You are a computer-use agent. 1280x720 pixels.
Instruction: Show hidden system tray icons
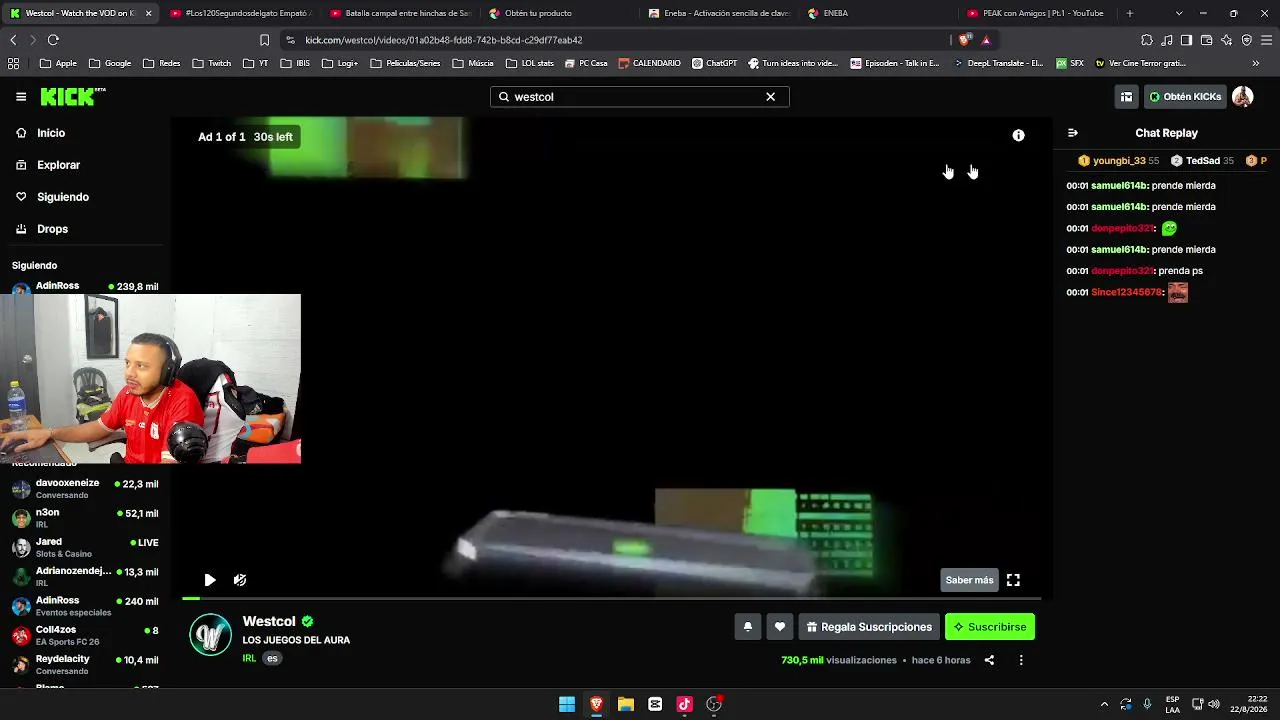click(x=1104, y=704)
